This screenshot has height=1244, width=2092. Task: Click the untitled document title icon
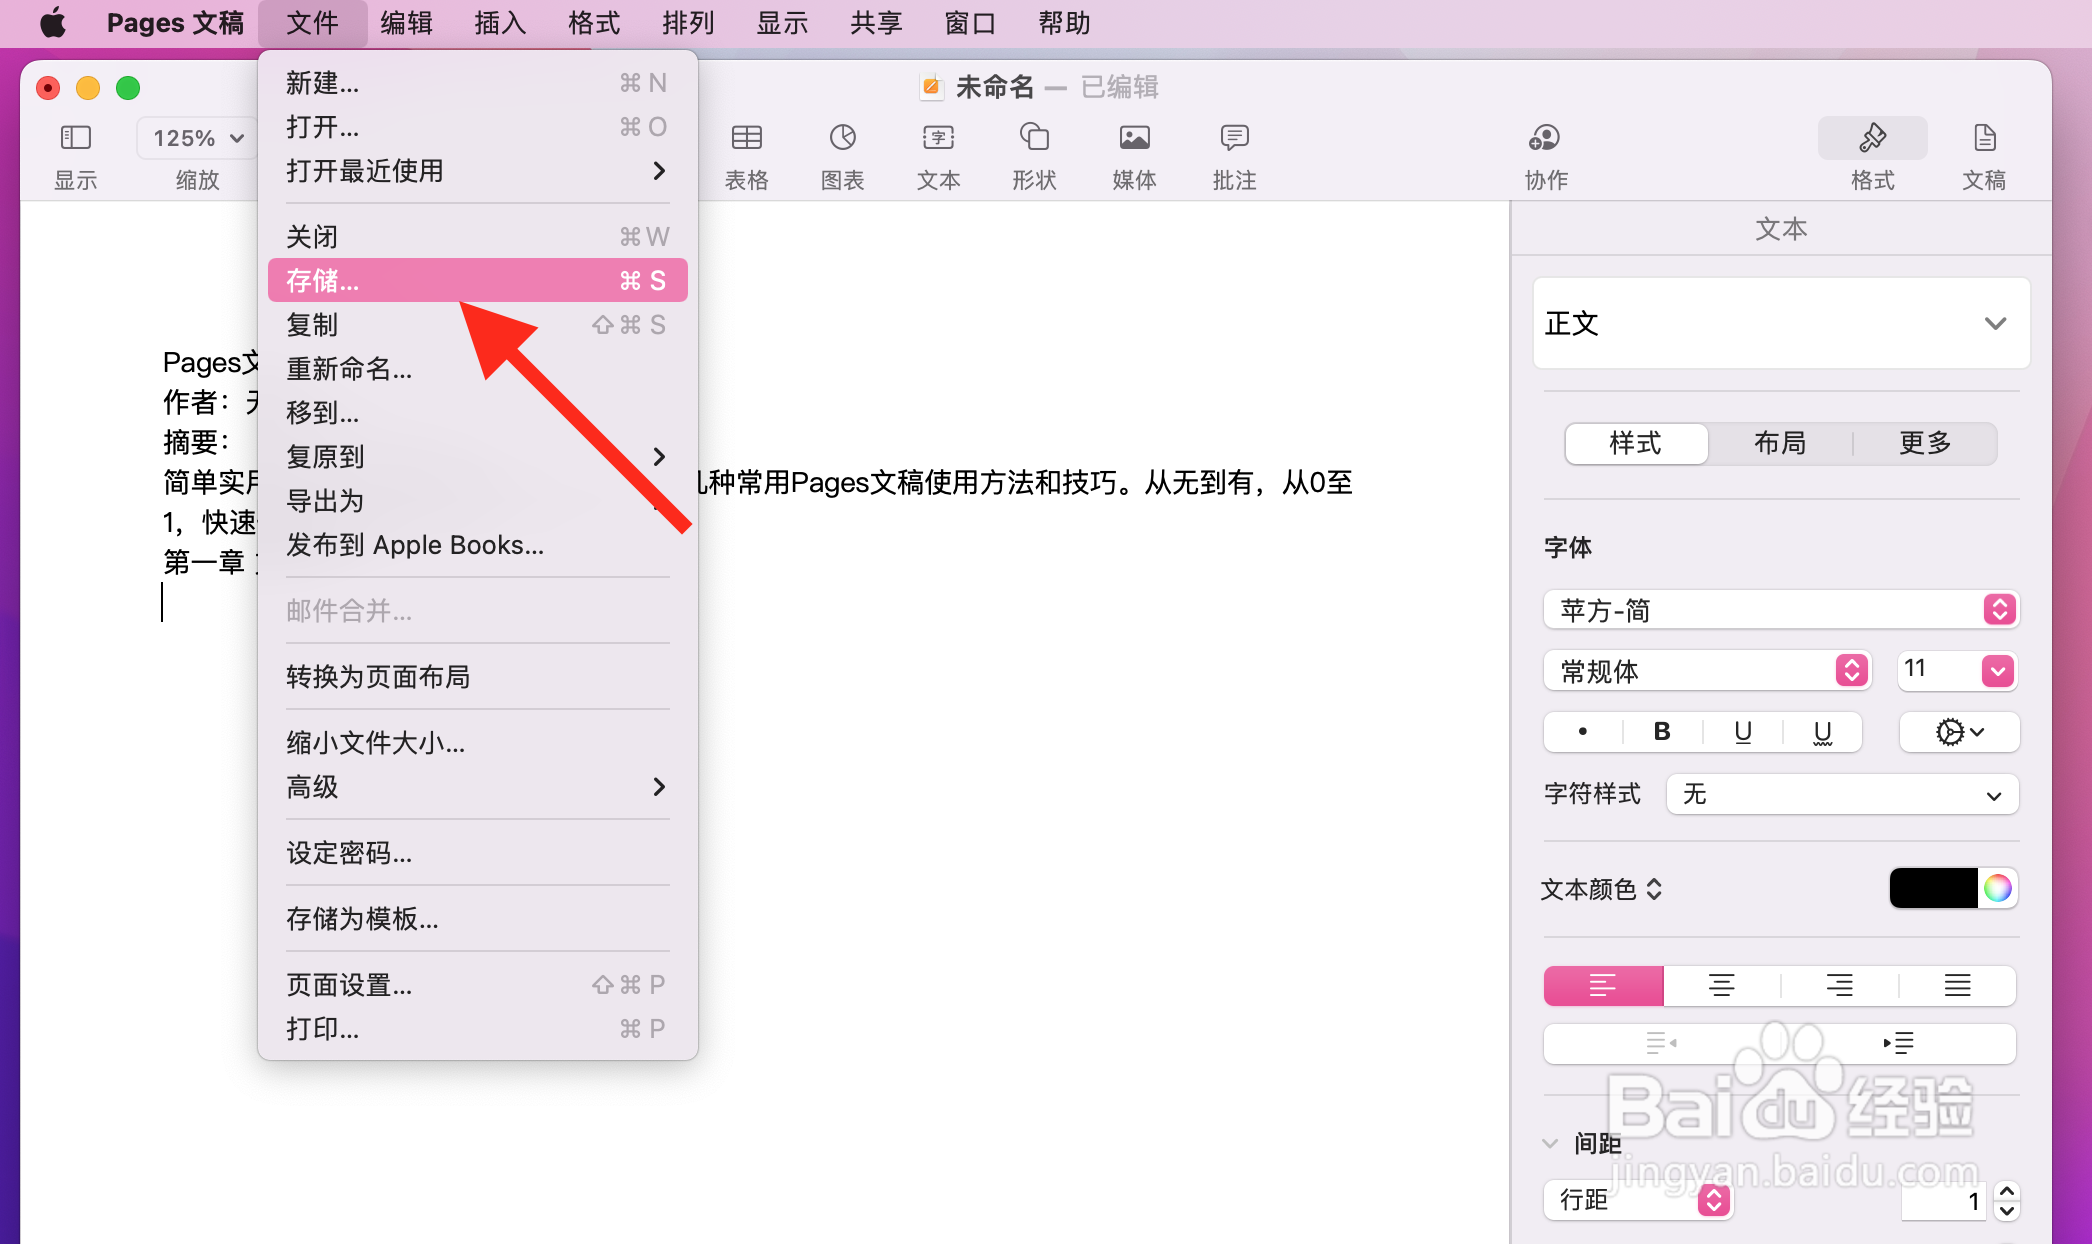coord(930,87)
